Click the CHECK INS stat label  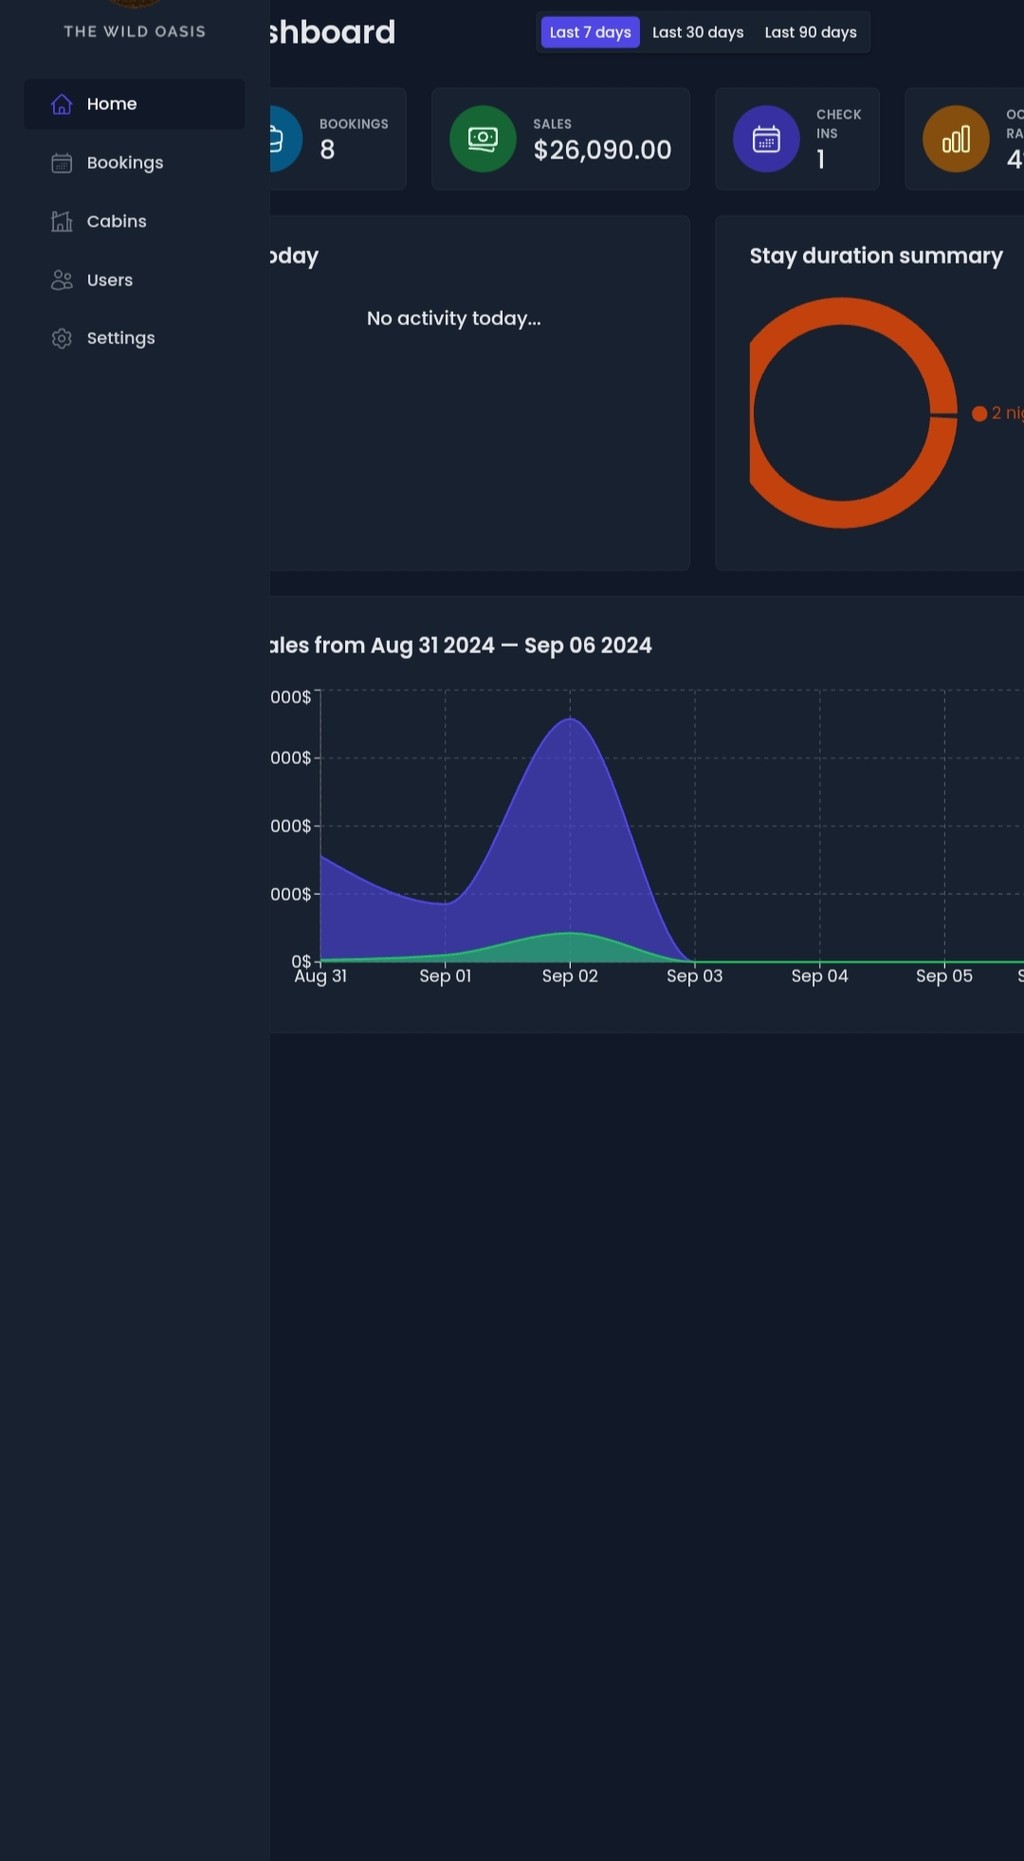tap(838, 124)
